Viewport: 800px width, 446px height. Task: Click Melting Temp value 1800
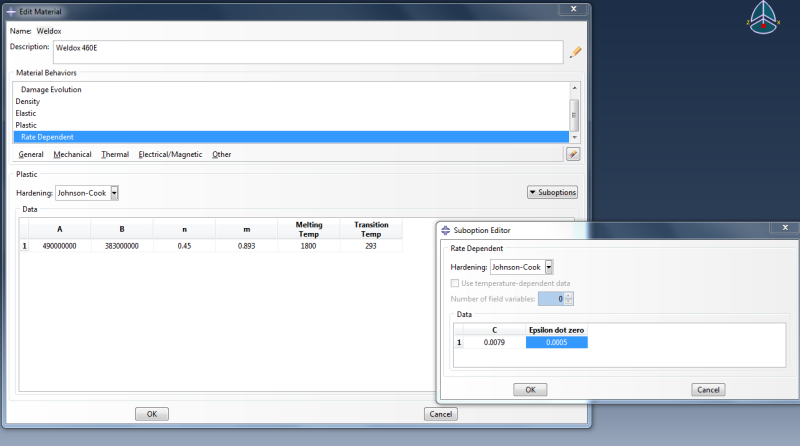309,246
